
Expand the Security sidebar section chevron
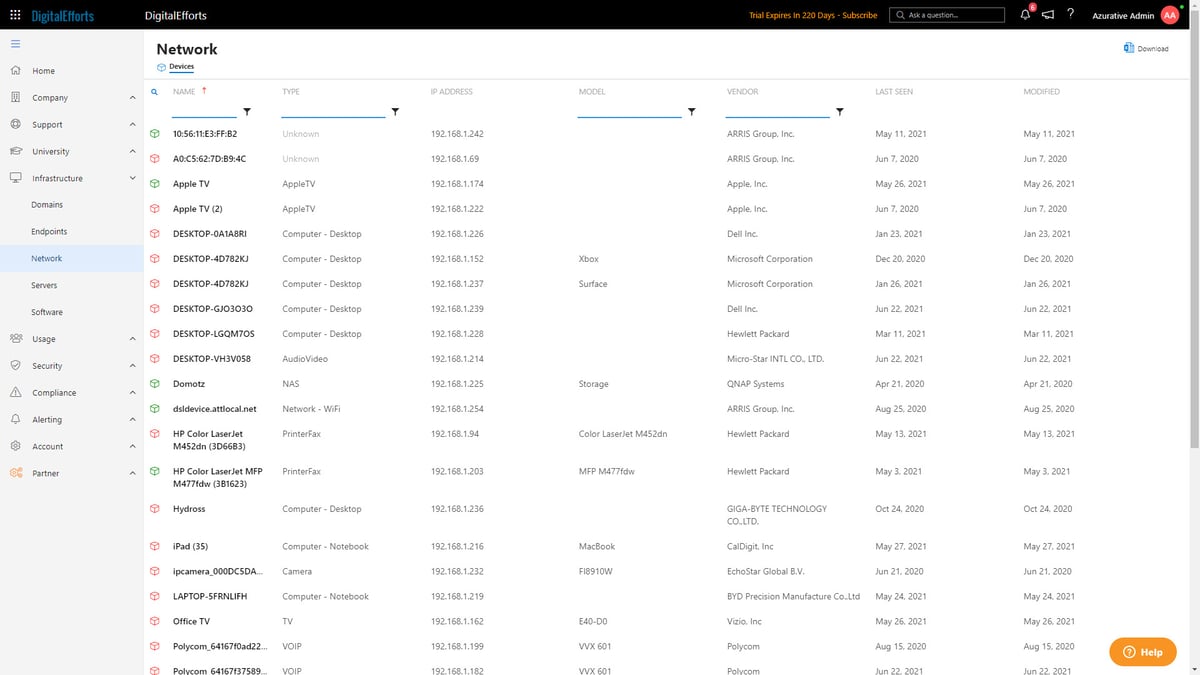133,366
